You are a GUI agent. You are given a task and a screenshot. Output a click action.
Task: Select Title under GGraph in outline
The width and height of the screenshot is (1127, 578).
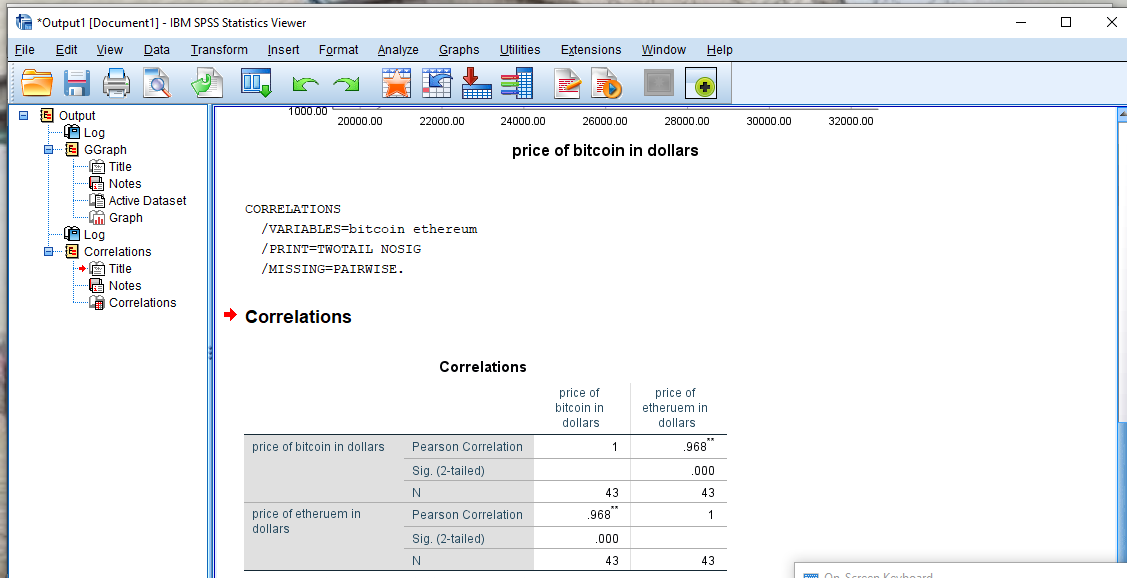(x=120, y=167)
